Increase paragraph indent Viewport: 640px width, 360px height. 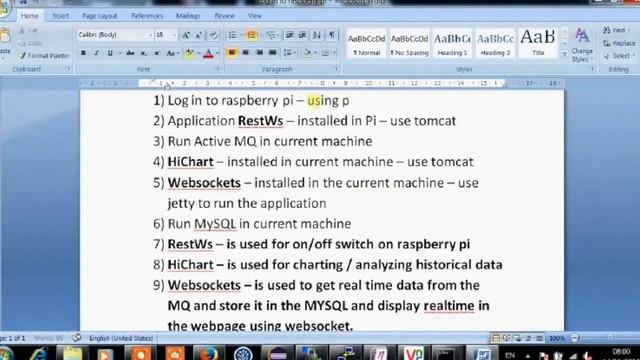[302, 35]
